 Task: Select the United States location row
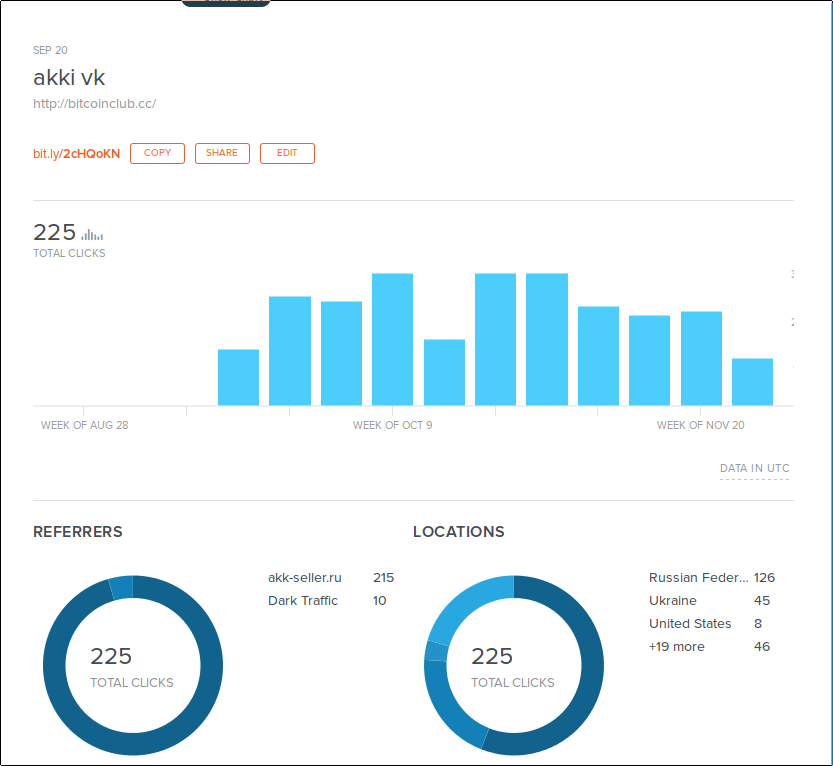706,624
